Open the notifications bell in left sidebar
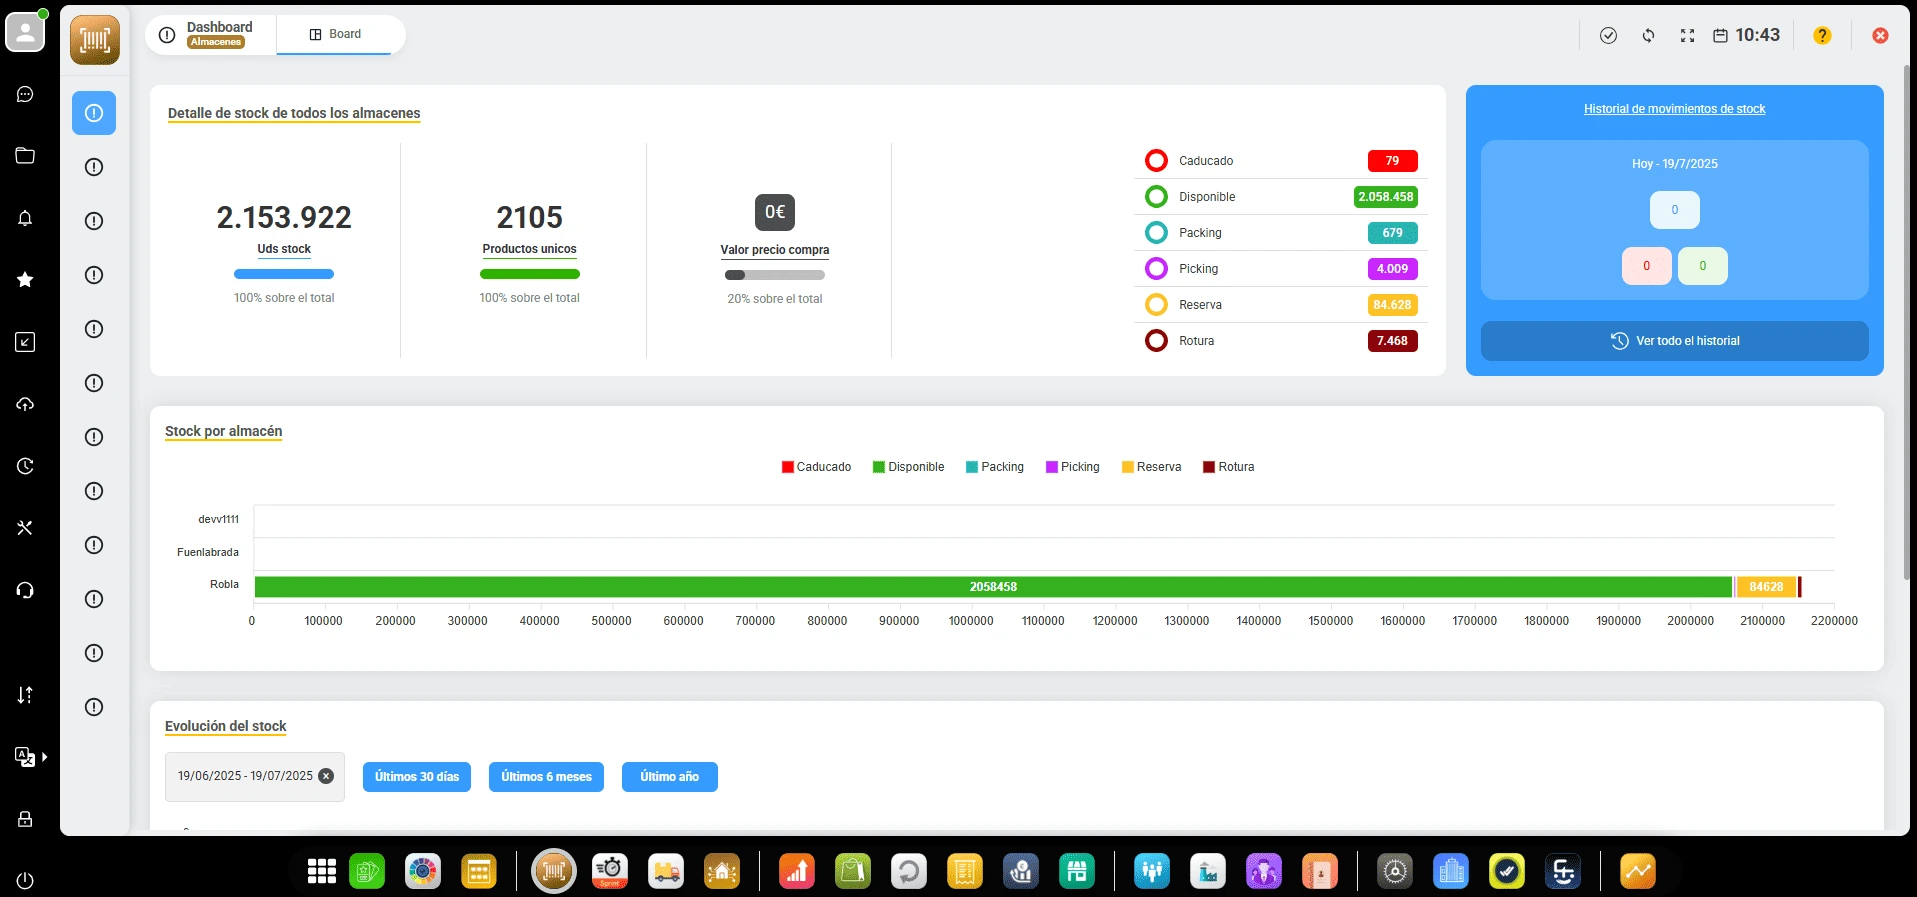This screenshot has height=897, width=1917. coord(25,219)
